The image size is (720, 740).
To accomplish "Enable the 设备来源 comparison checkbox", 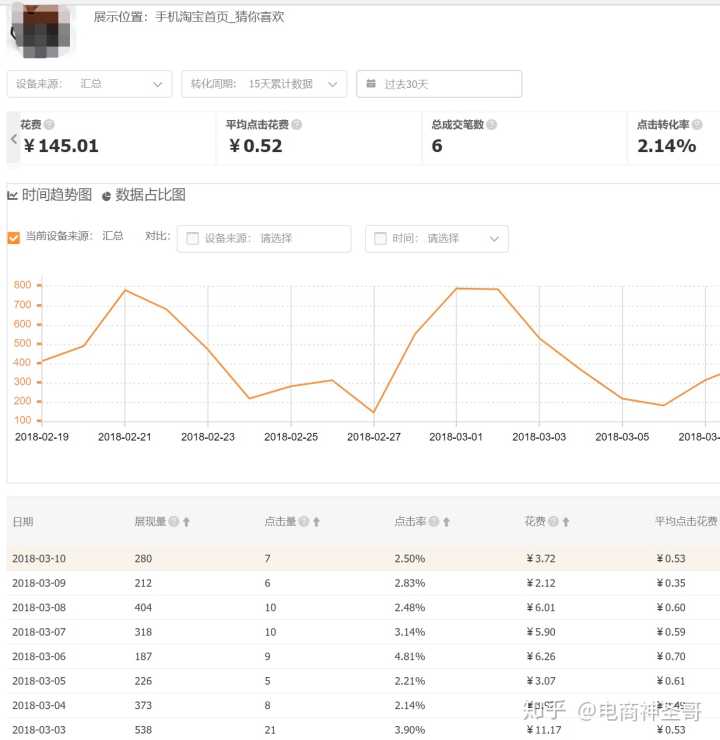I will click(x=192, y=239).
